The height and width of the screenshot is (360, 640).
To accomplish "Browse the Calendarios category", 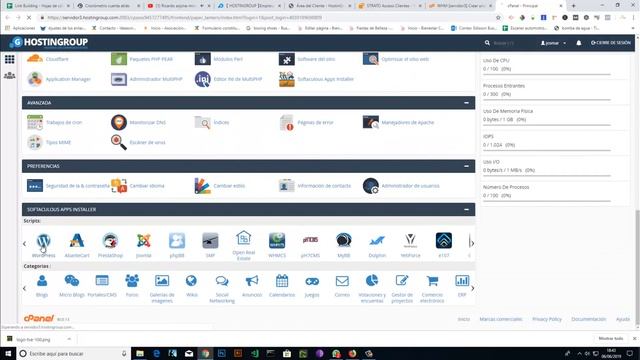I will [282, 286].
